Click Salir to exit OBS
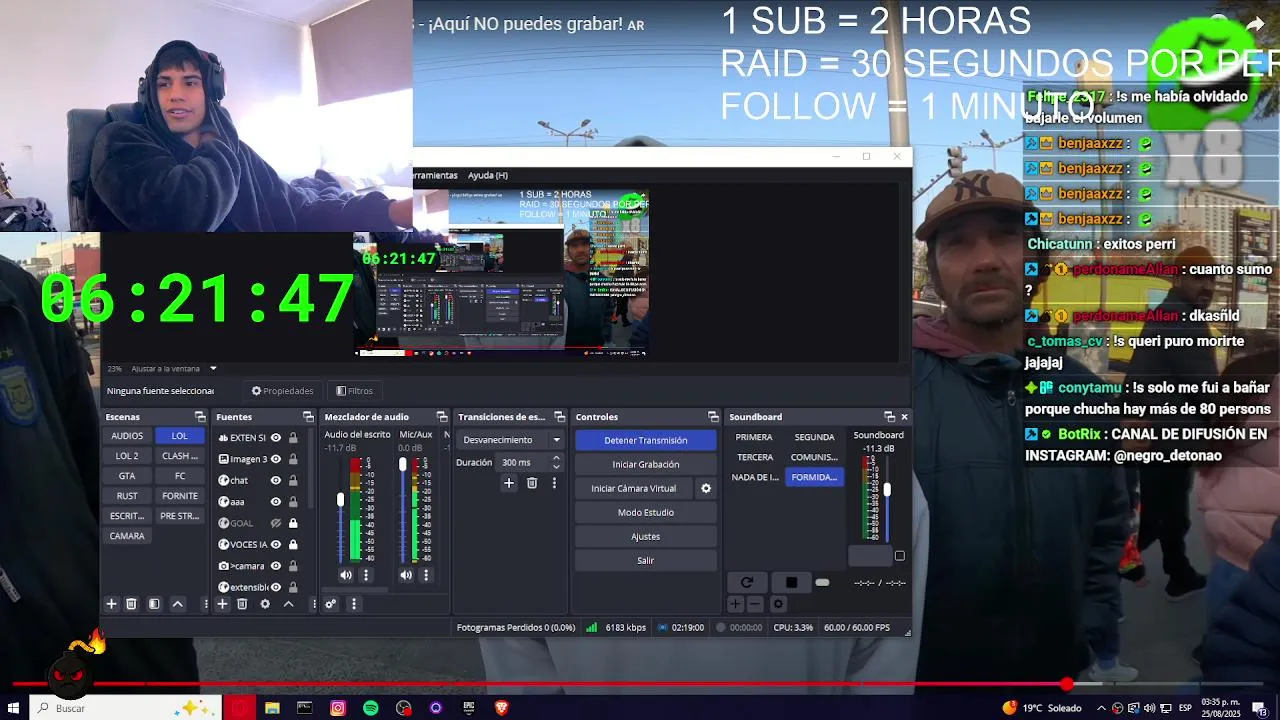 pyautogui.click(x=646, y=560)
